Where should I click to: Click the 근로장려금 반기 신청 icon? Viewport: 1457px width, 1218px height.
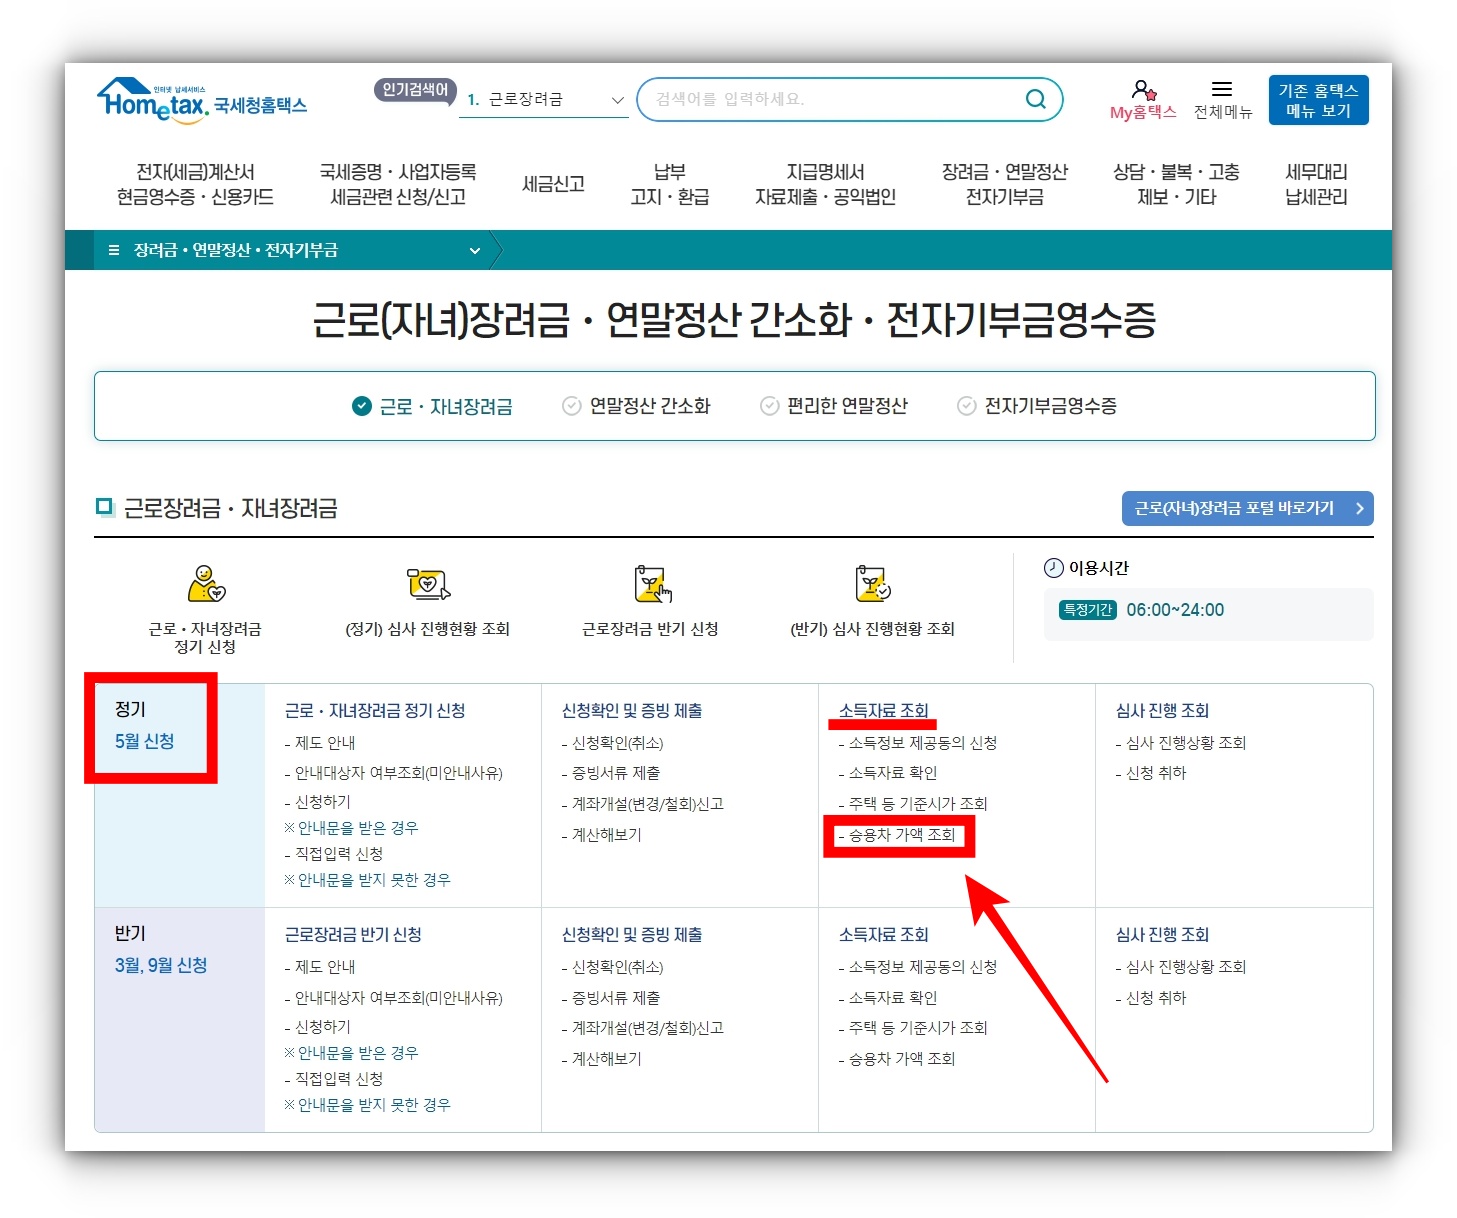point(652,583)
